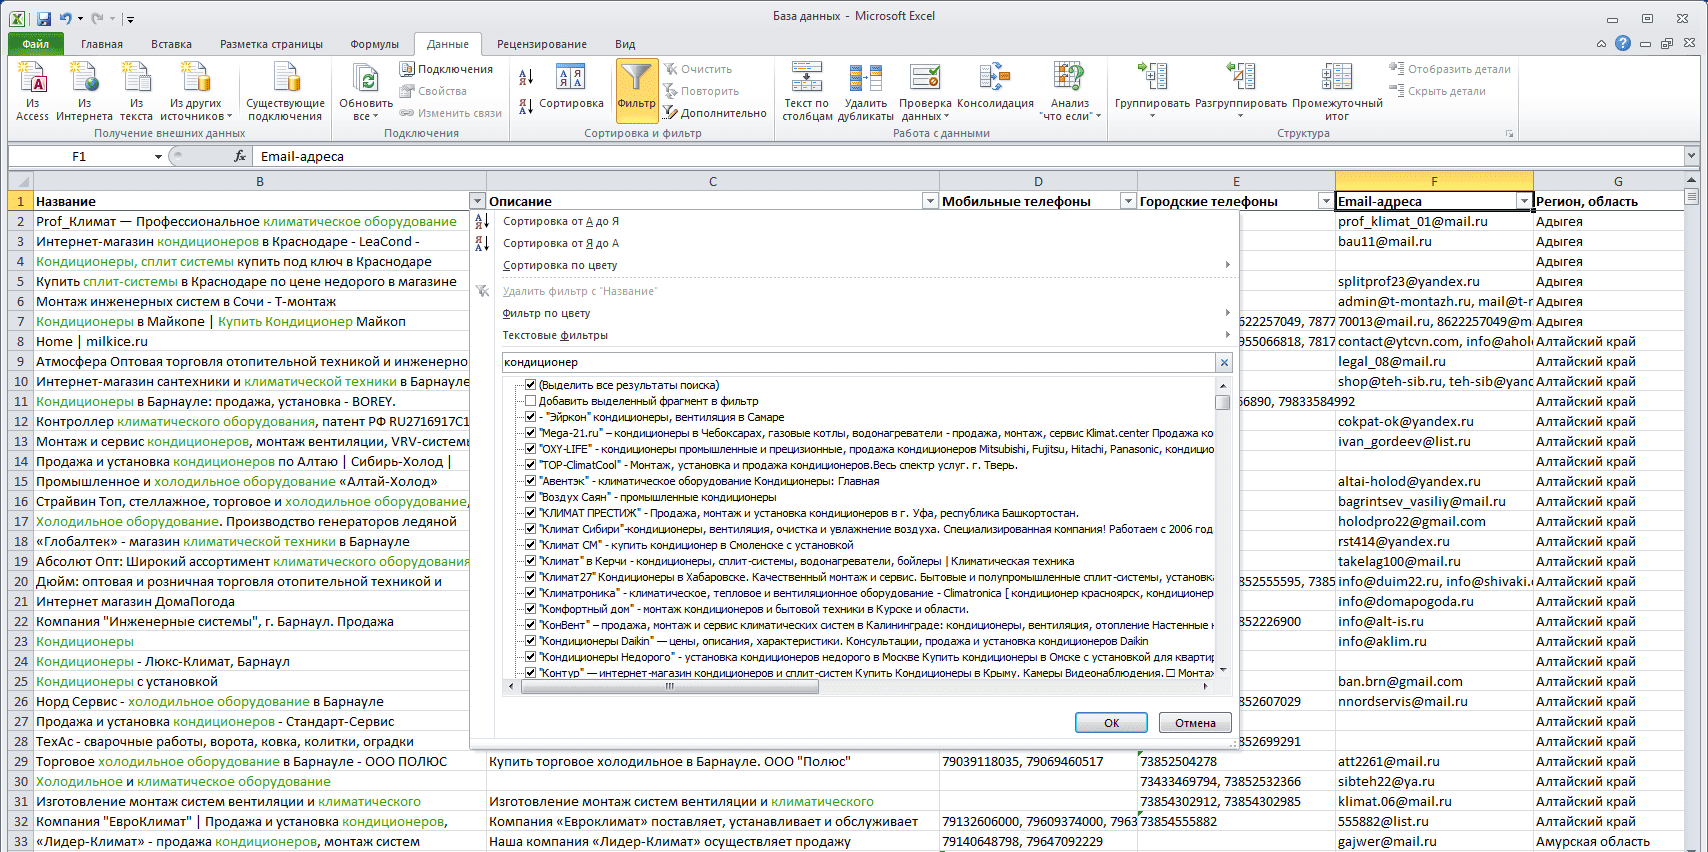1708x852 pixels.
Task: Sort ascending A to Z ribbon icon
Action: tap(526, 77)
